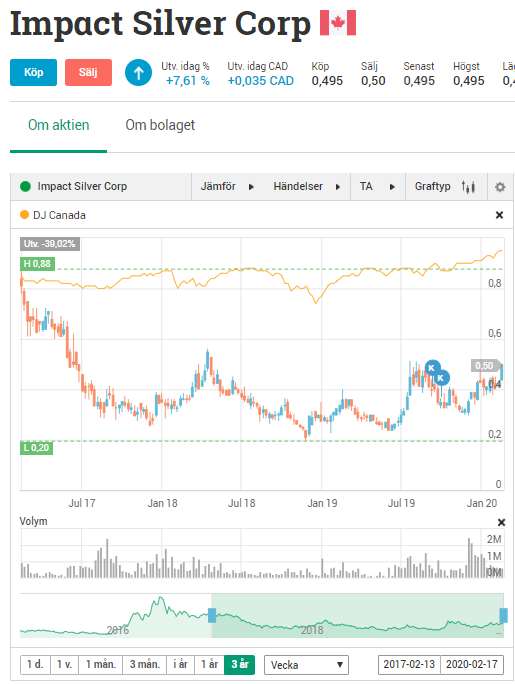Click the blue Köp buy button
The image size is (515, 684).
click(34, 72)
